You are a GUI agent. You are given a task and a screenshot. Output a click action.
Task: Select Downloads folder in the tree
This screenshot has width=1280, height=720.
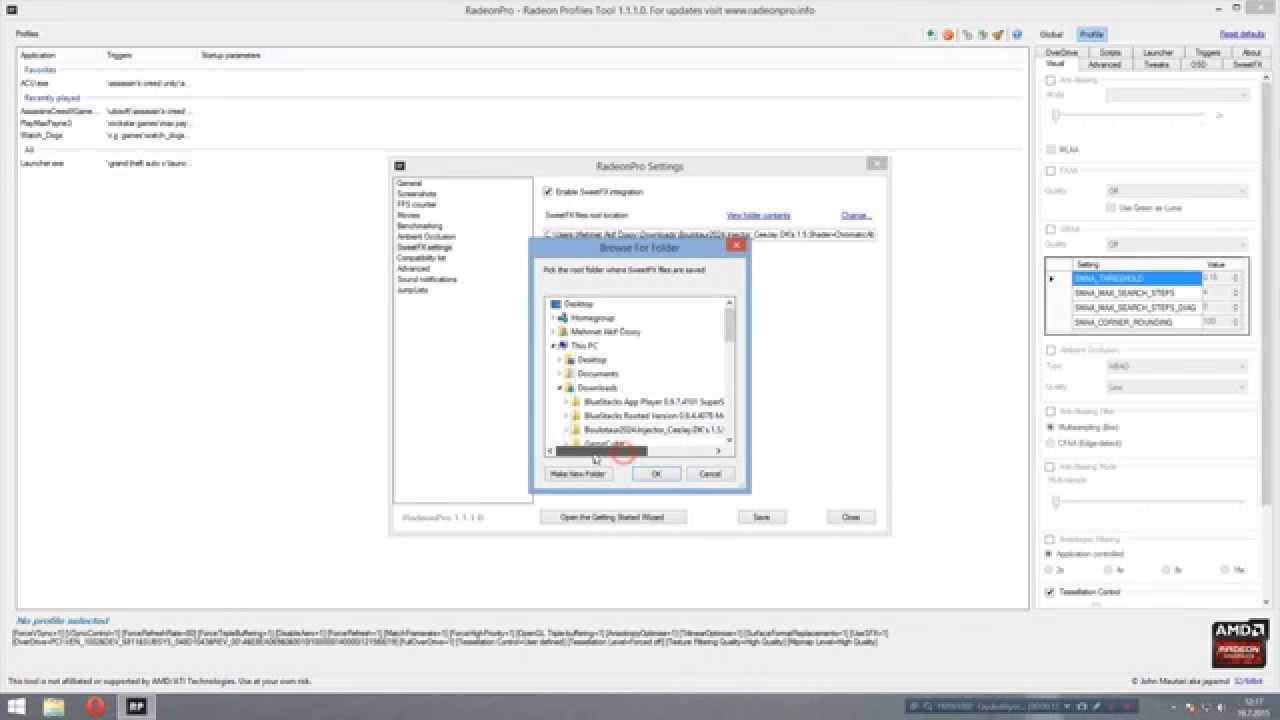click(597, 387)
